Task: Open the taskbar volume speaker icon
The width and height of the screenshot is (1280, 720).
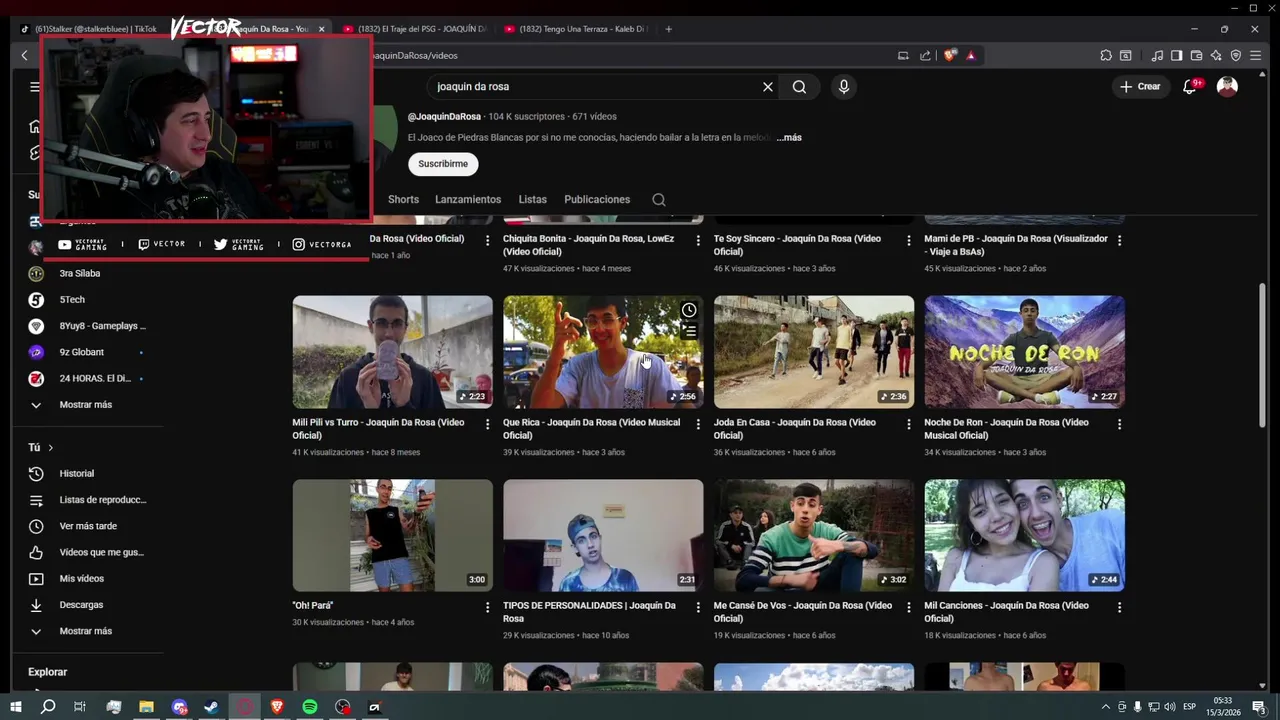Action: [x=1170, y=707]
